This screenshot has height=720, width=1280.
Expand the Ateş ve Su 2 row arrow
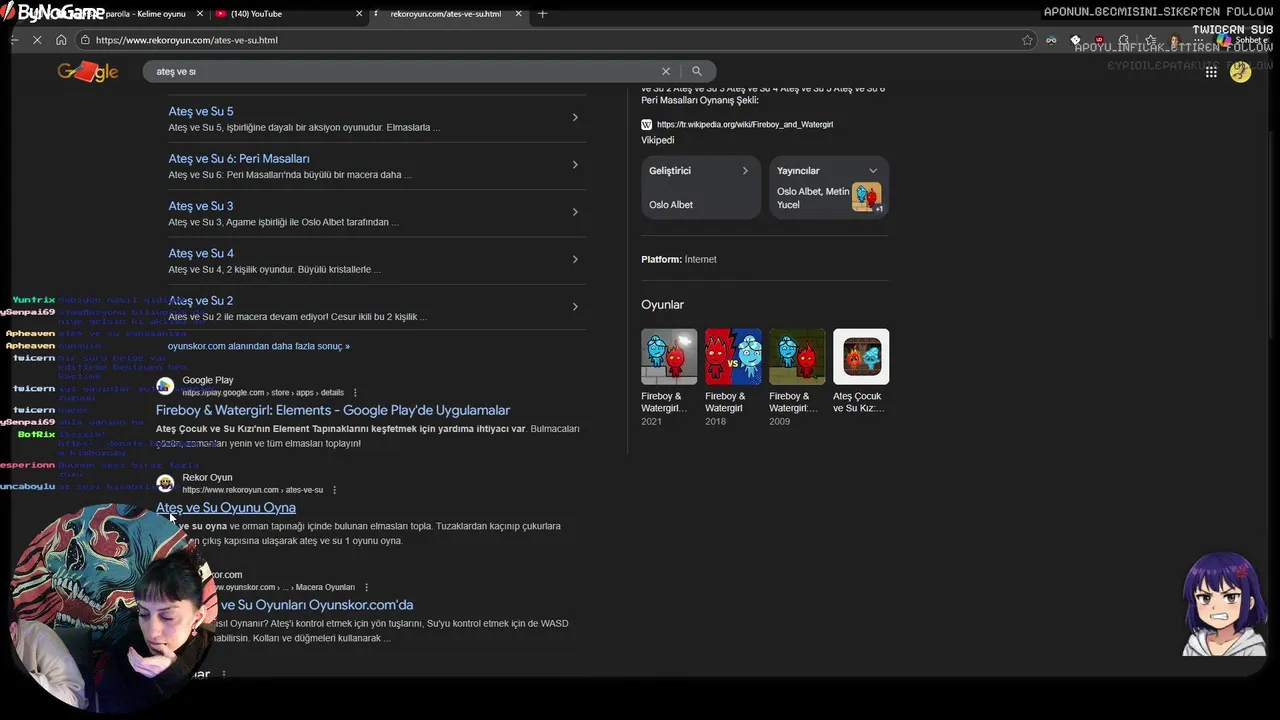click(575, 306)
